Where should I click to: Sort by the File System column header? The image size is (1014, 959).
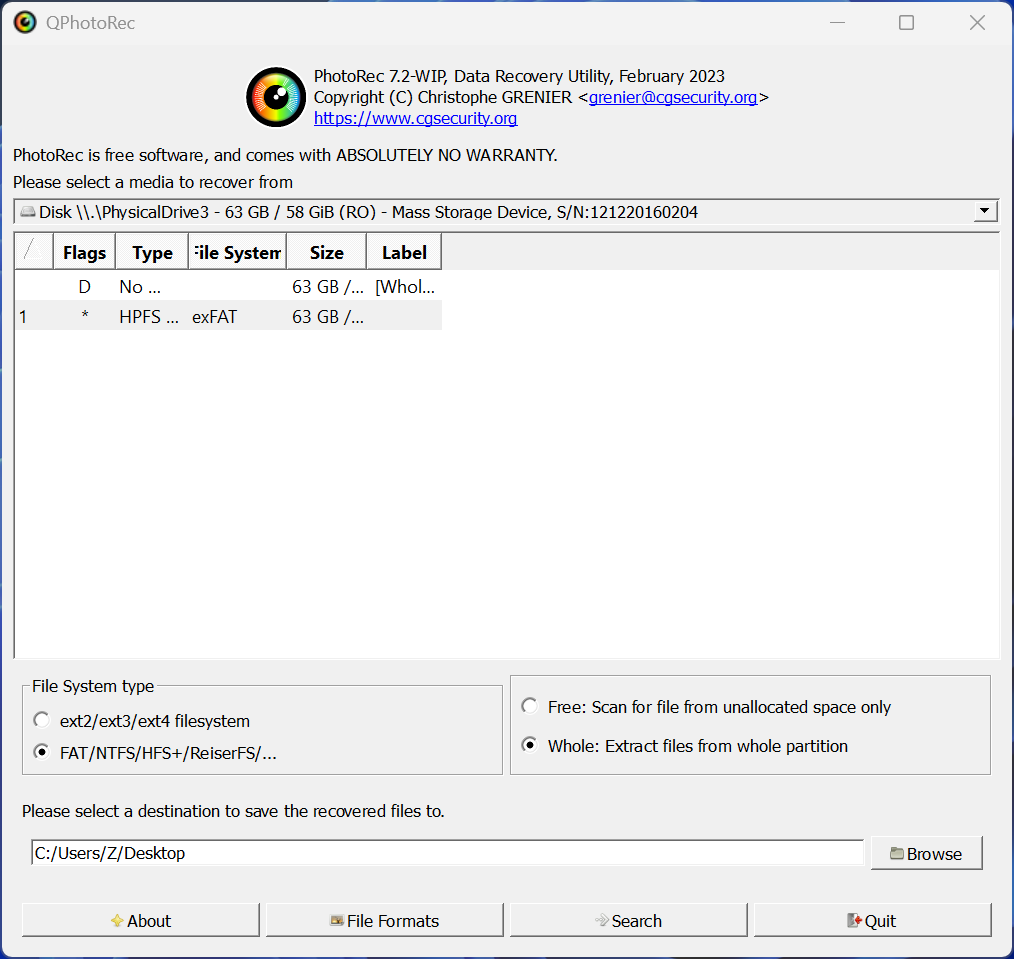(237, 252)
